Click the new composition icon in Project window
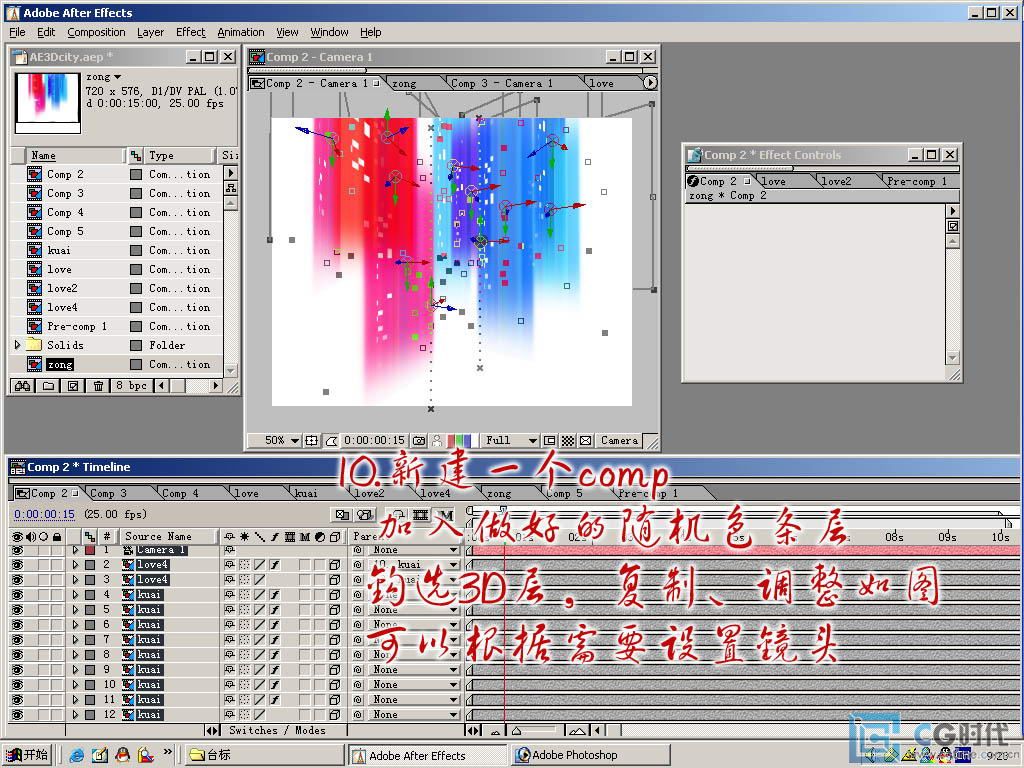The image size is (1024, 768). 73,386
